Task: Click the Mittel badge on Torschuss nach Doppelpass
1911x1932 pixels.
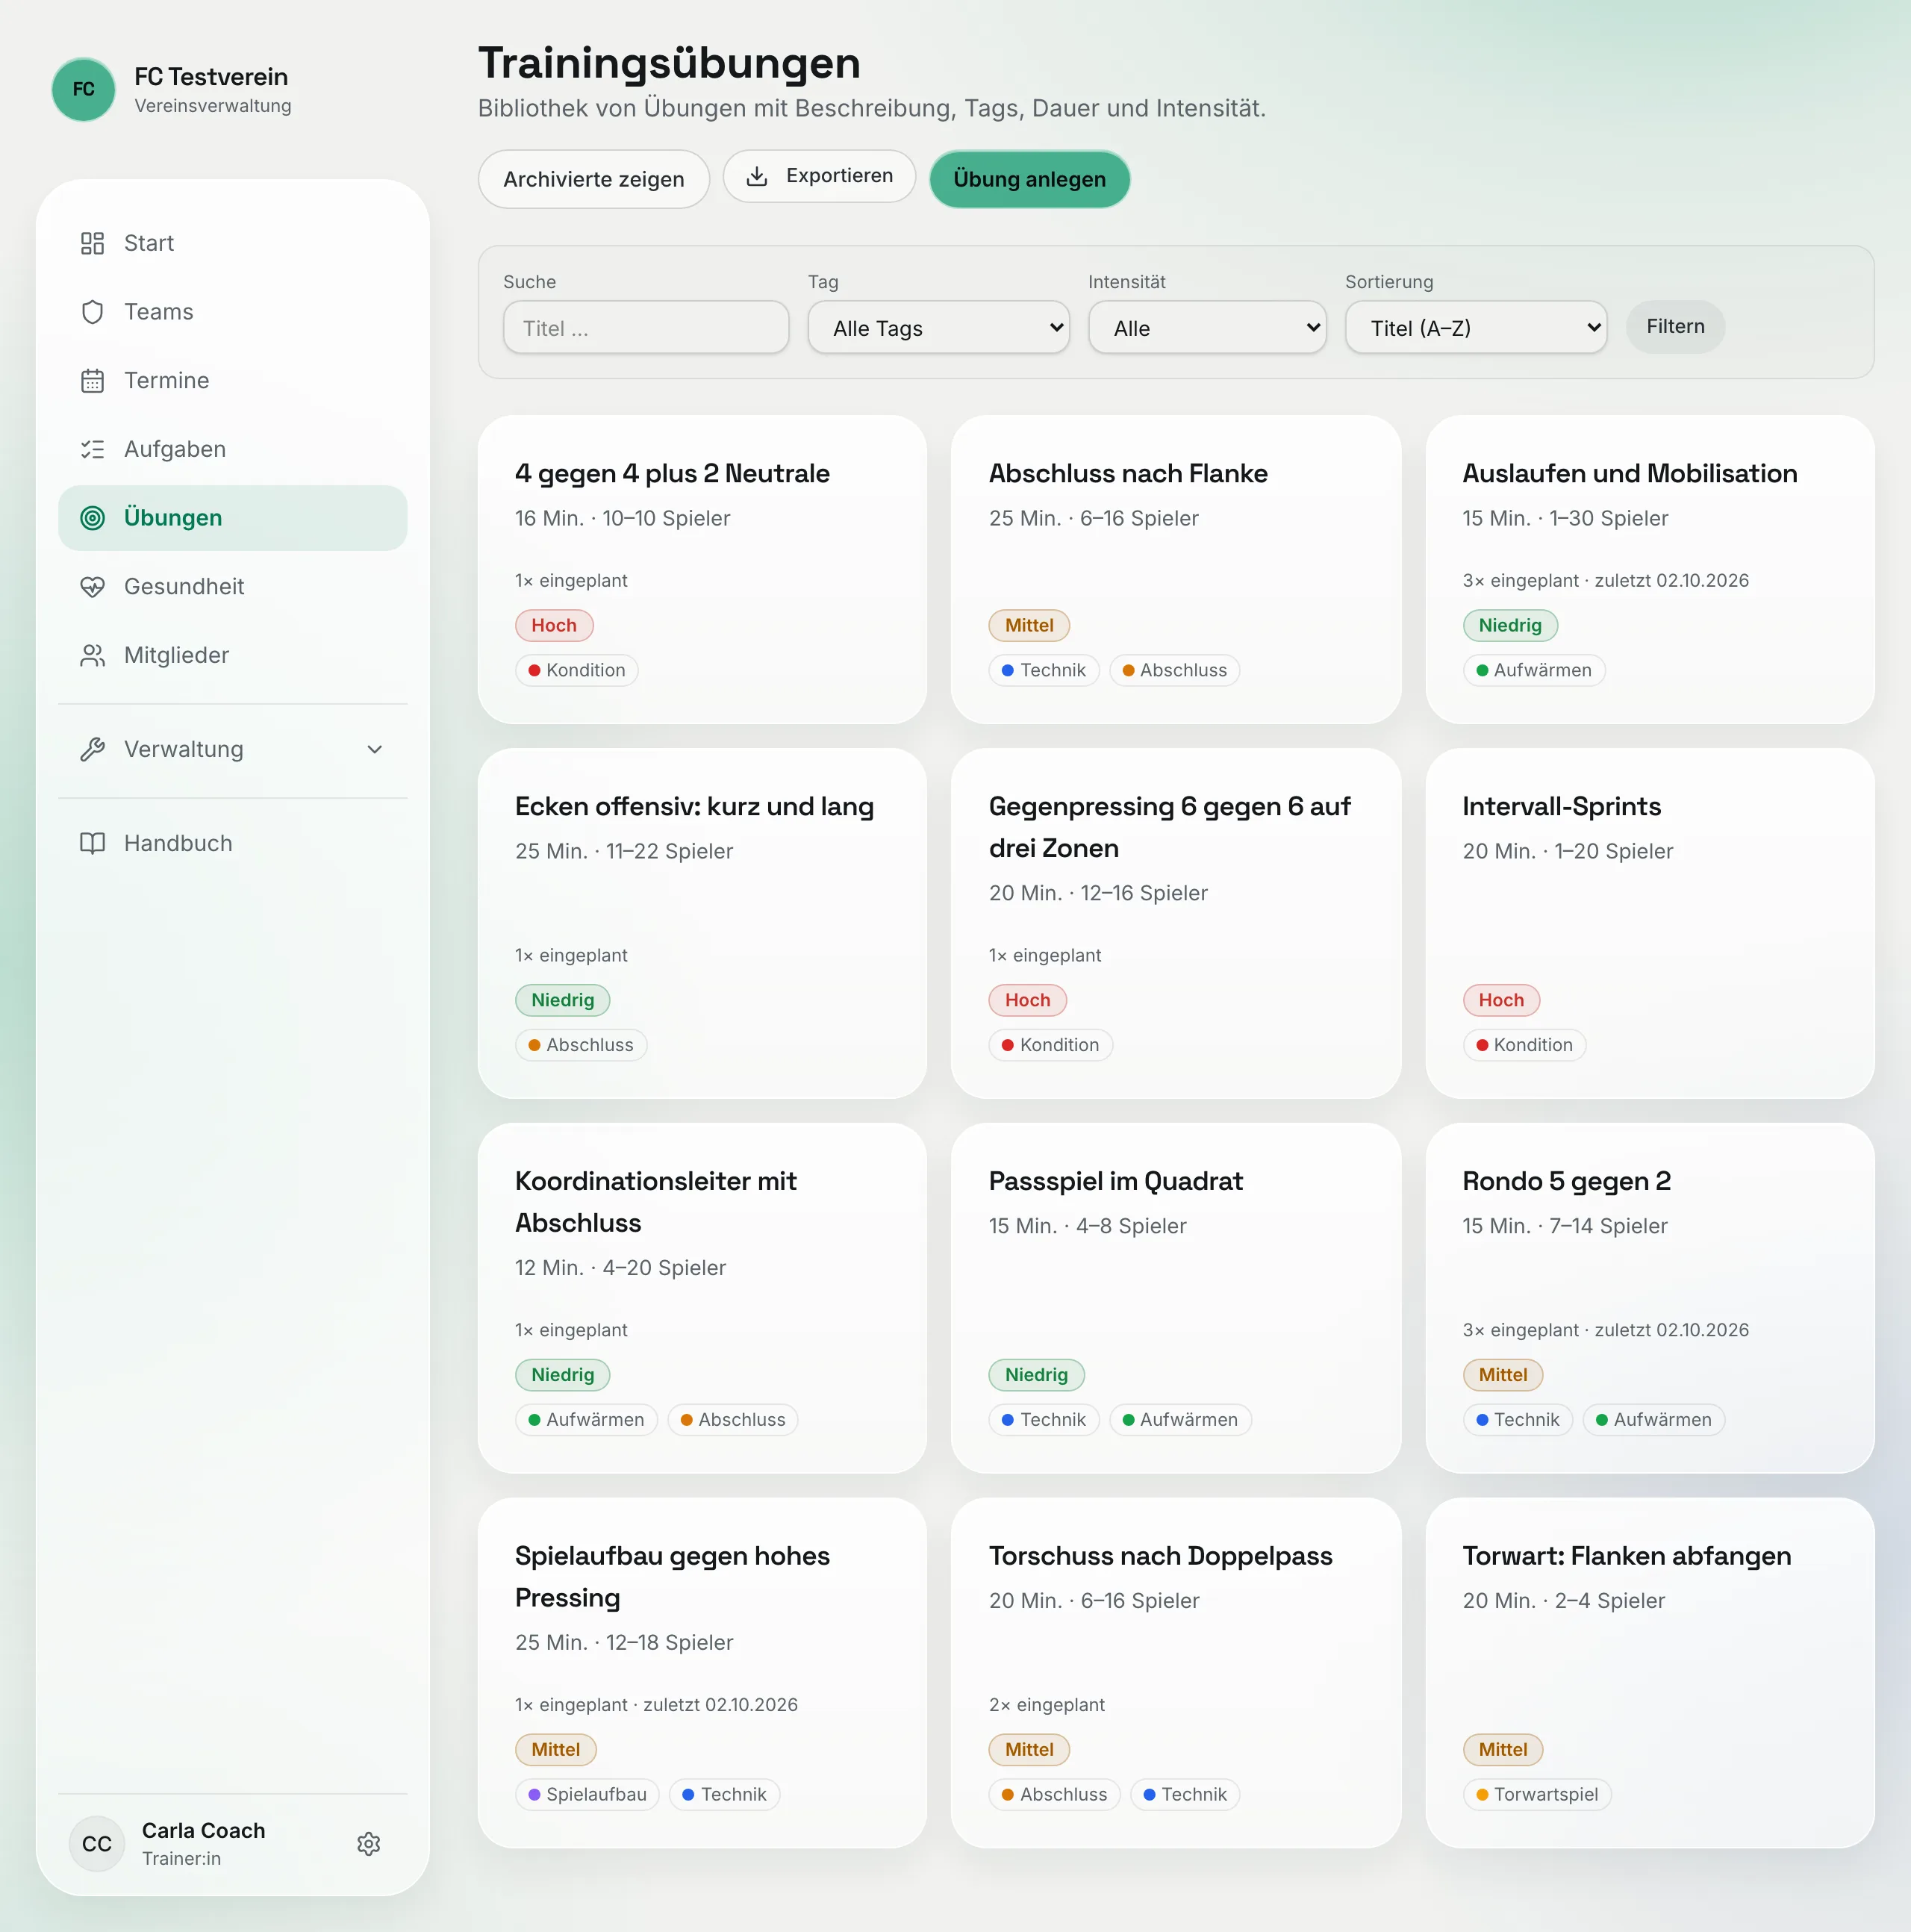Action: coord(1029,1750)
